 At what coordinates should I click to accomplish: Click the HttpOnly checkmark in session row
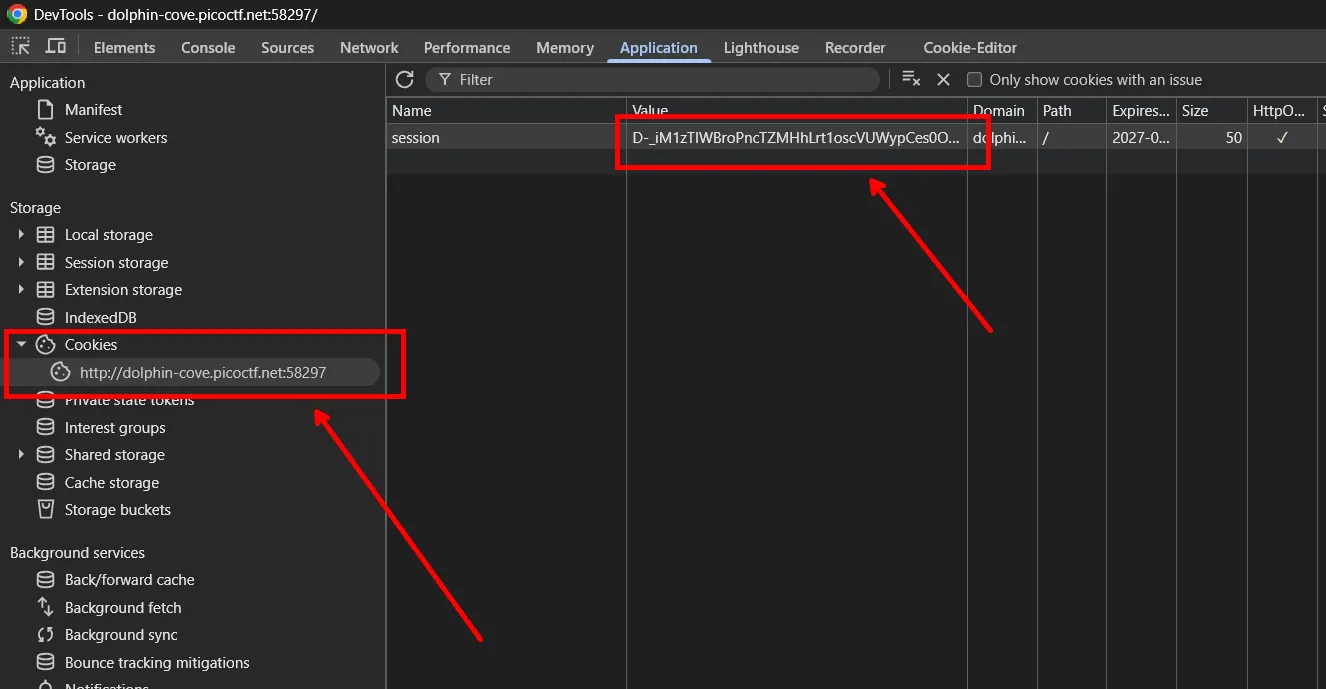coord(1282,137)
